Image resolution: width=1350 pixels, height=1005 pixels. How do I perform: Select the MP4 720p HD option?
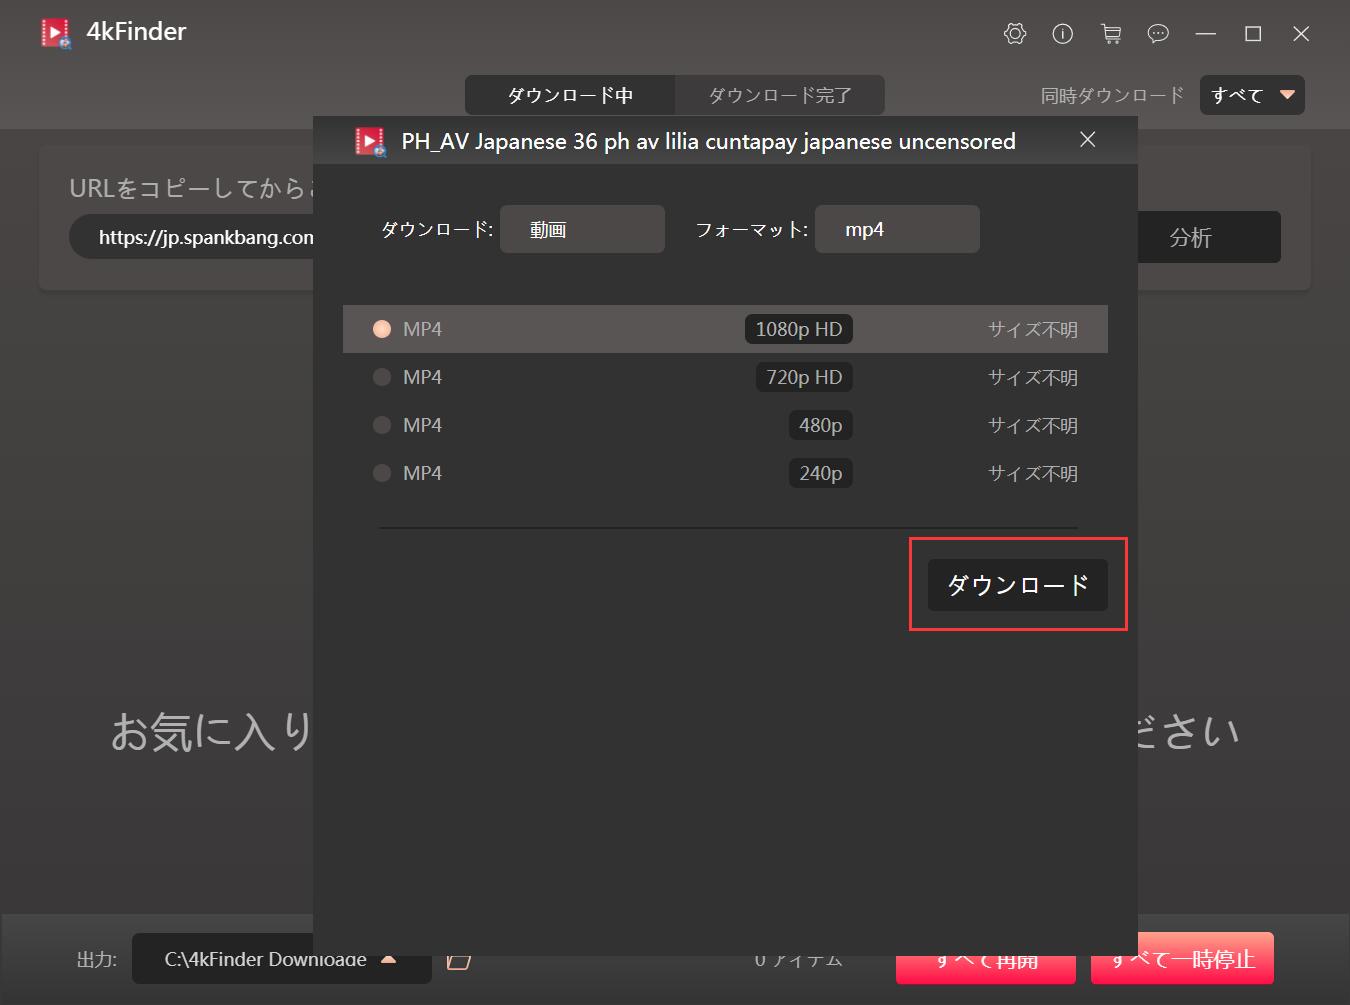(382, 377)
